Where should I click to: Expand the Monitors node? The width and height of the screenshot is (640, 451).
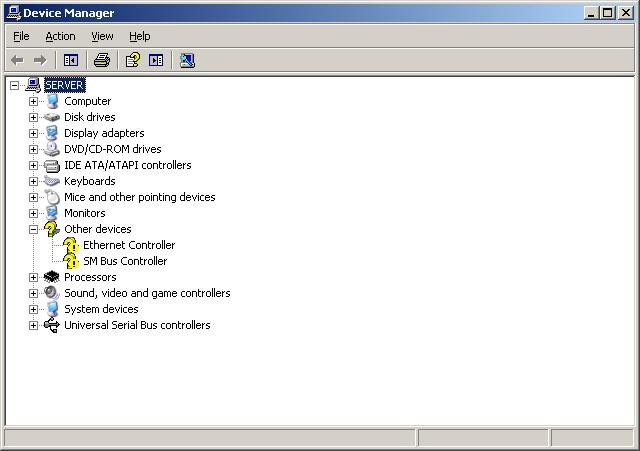pos(33,213)
